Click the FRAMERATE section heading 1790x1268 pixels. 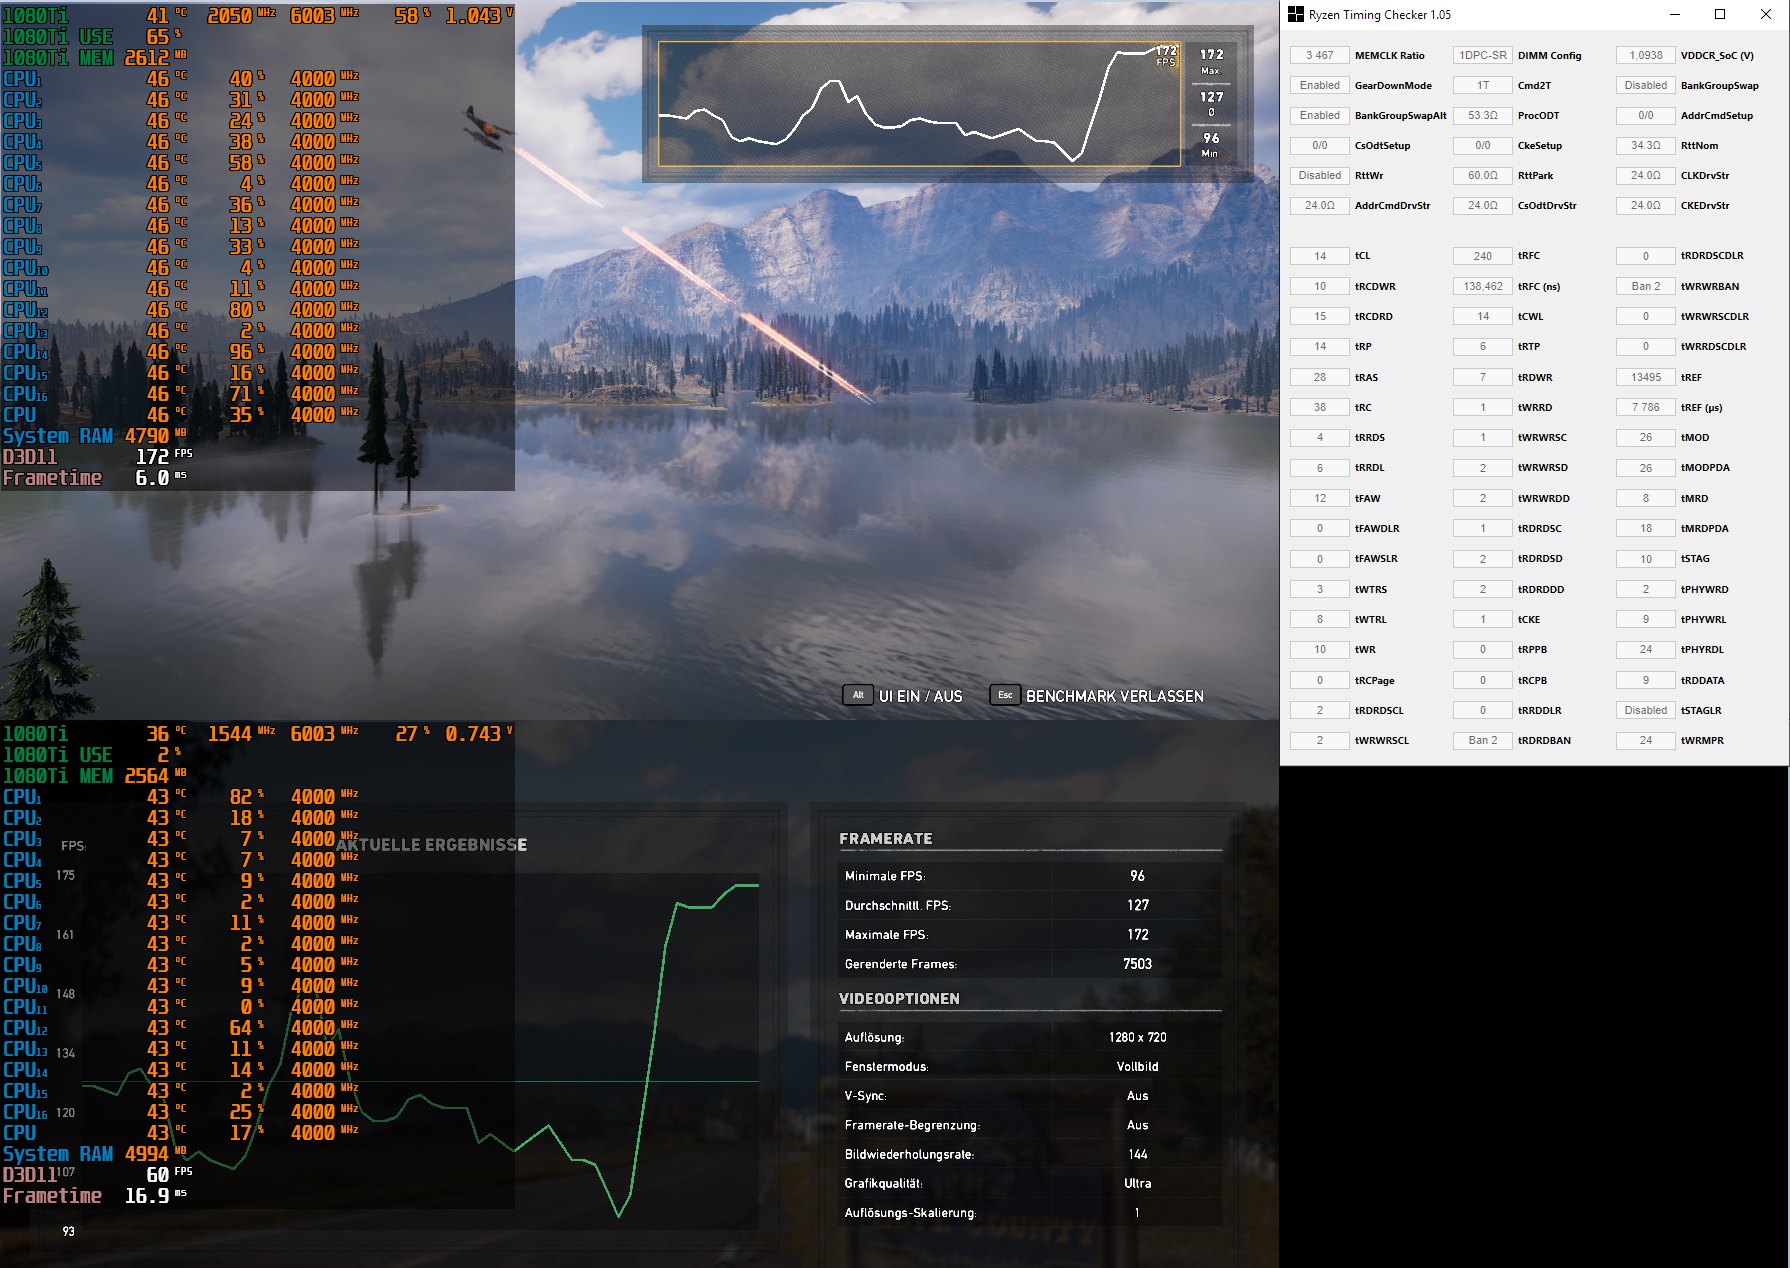pos(886,839)
